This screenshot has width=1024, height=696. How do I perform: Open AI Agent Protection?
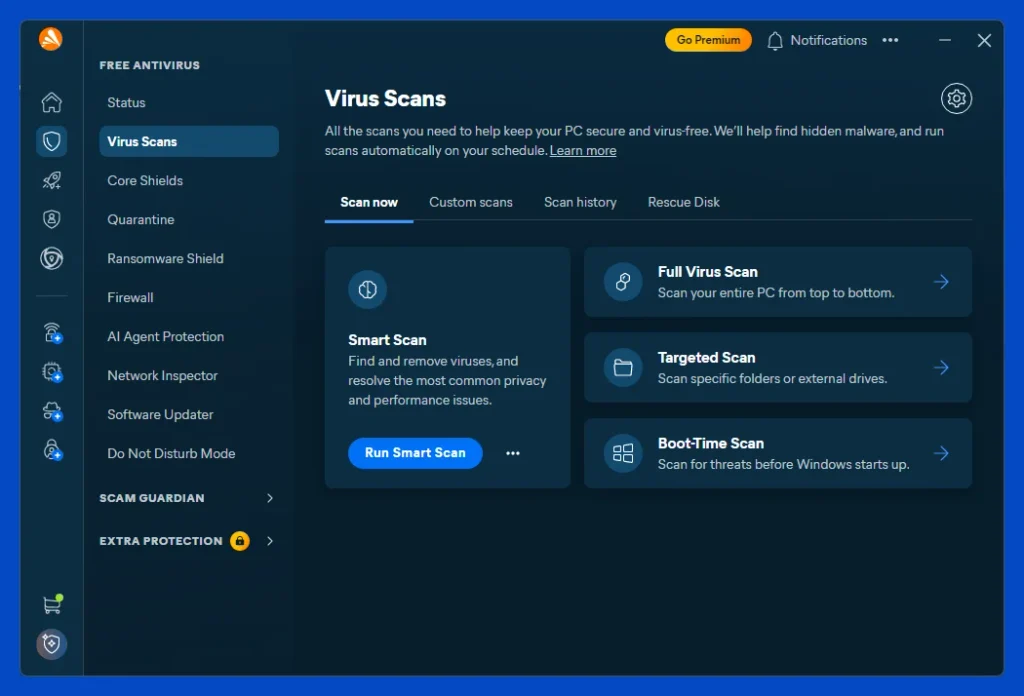(x=189, y=336)
